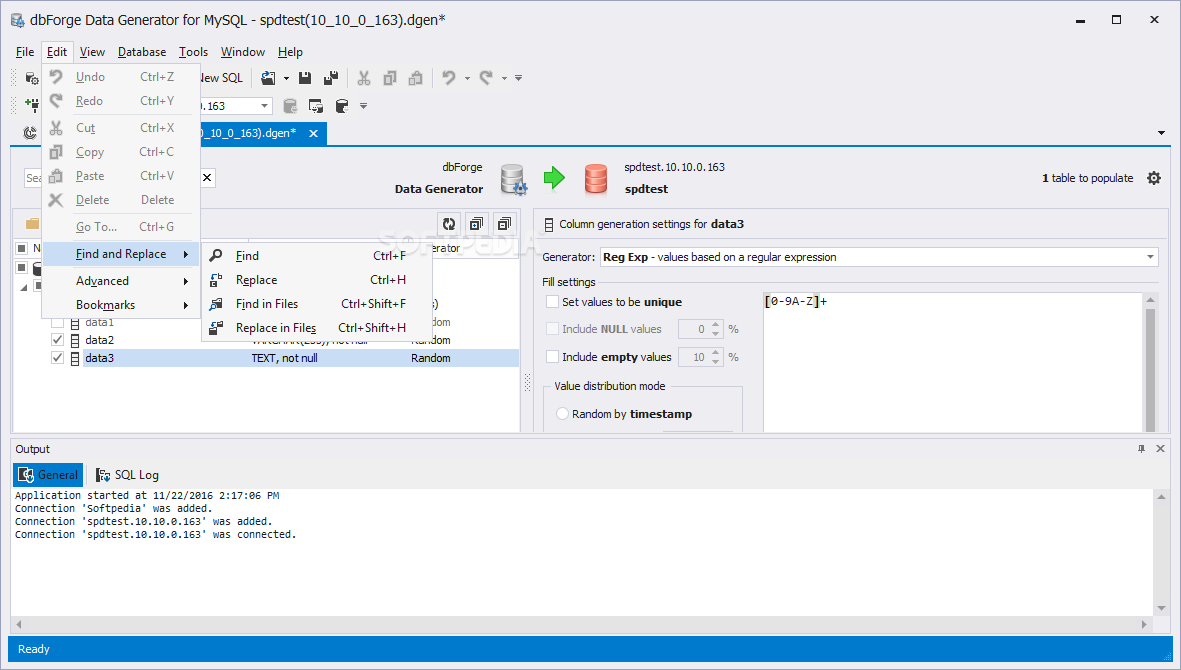Open the Help menu

pyautogui.click(x=290, y=52)
